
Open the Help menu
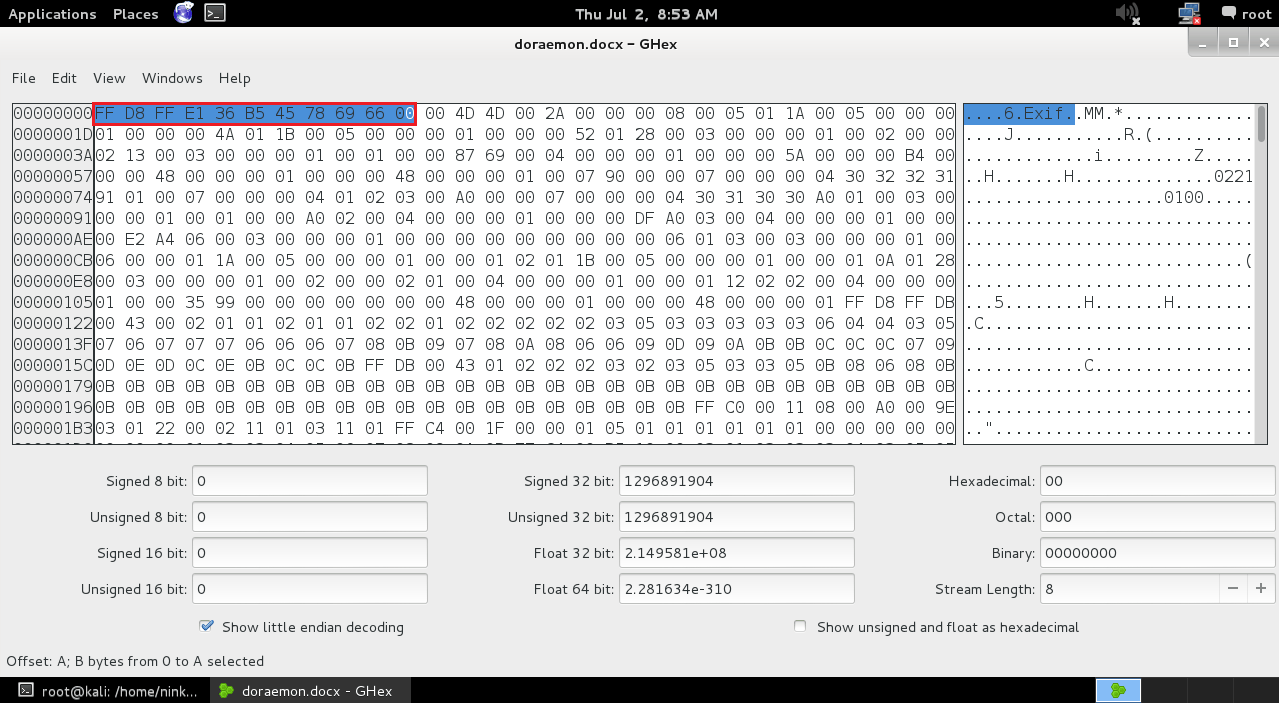coord(235,78)
